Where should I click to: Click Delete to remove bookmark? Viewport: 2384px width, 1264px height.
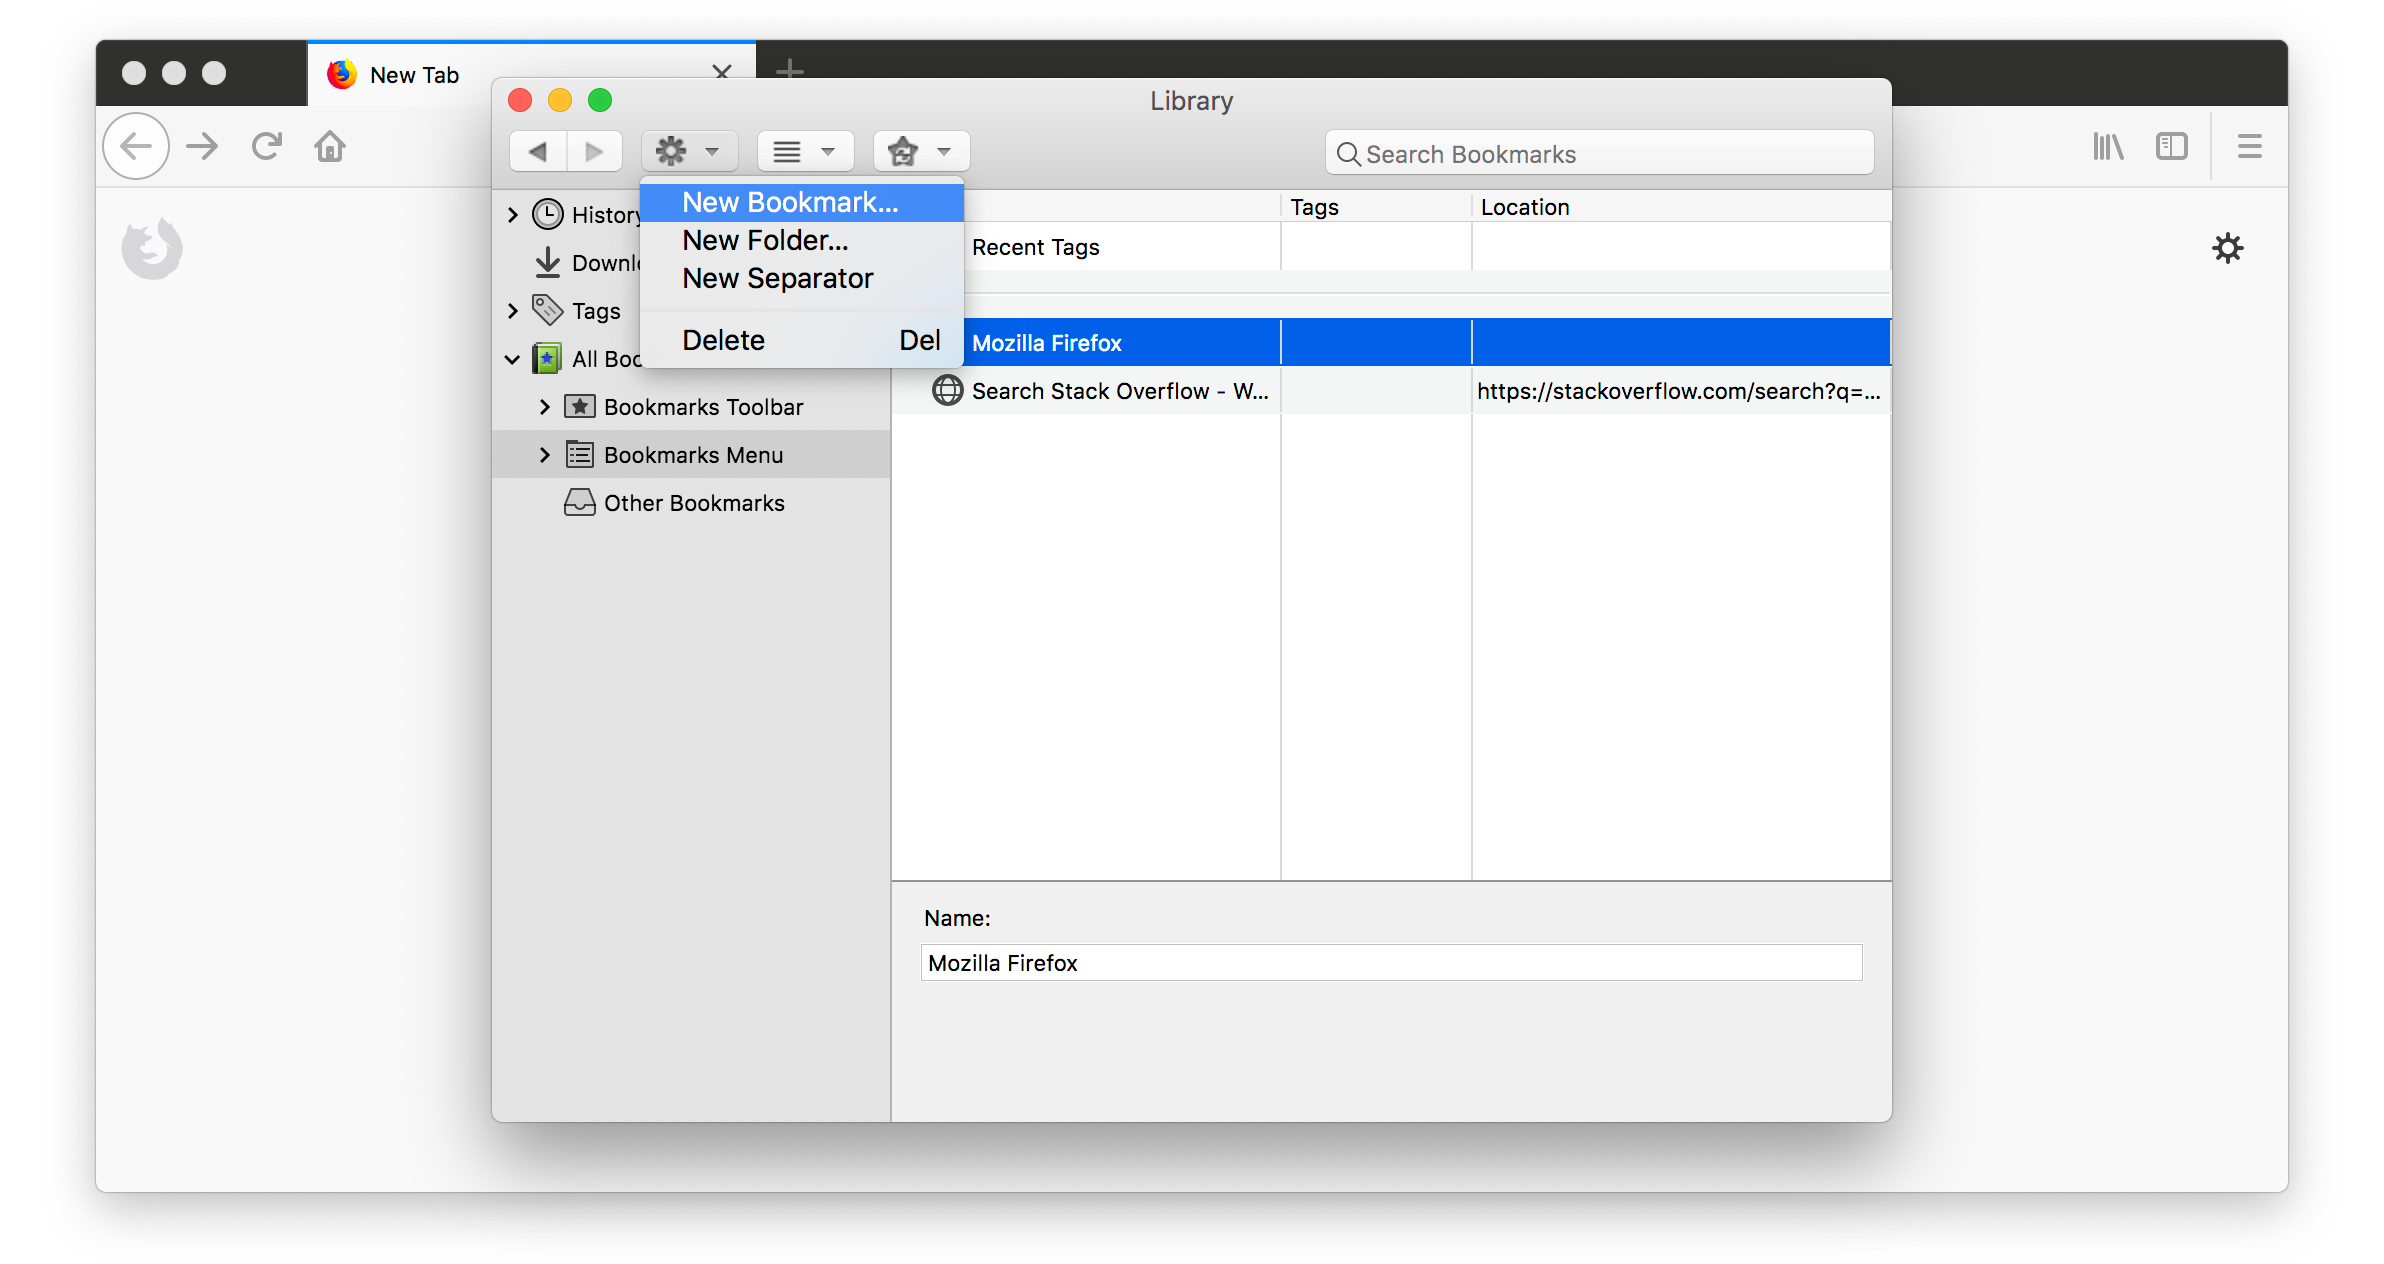click(722, 340)
